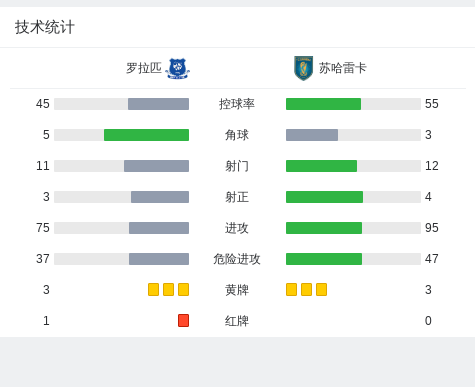Click 罗拉匹's first yellow card icon
Image resolution: width=475 pixels, height=387 pixels.
[153, 289]
